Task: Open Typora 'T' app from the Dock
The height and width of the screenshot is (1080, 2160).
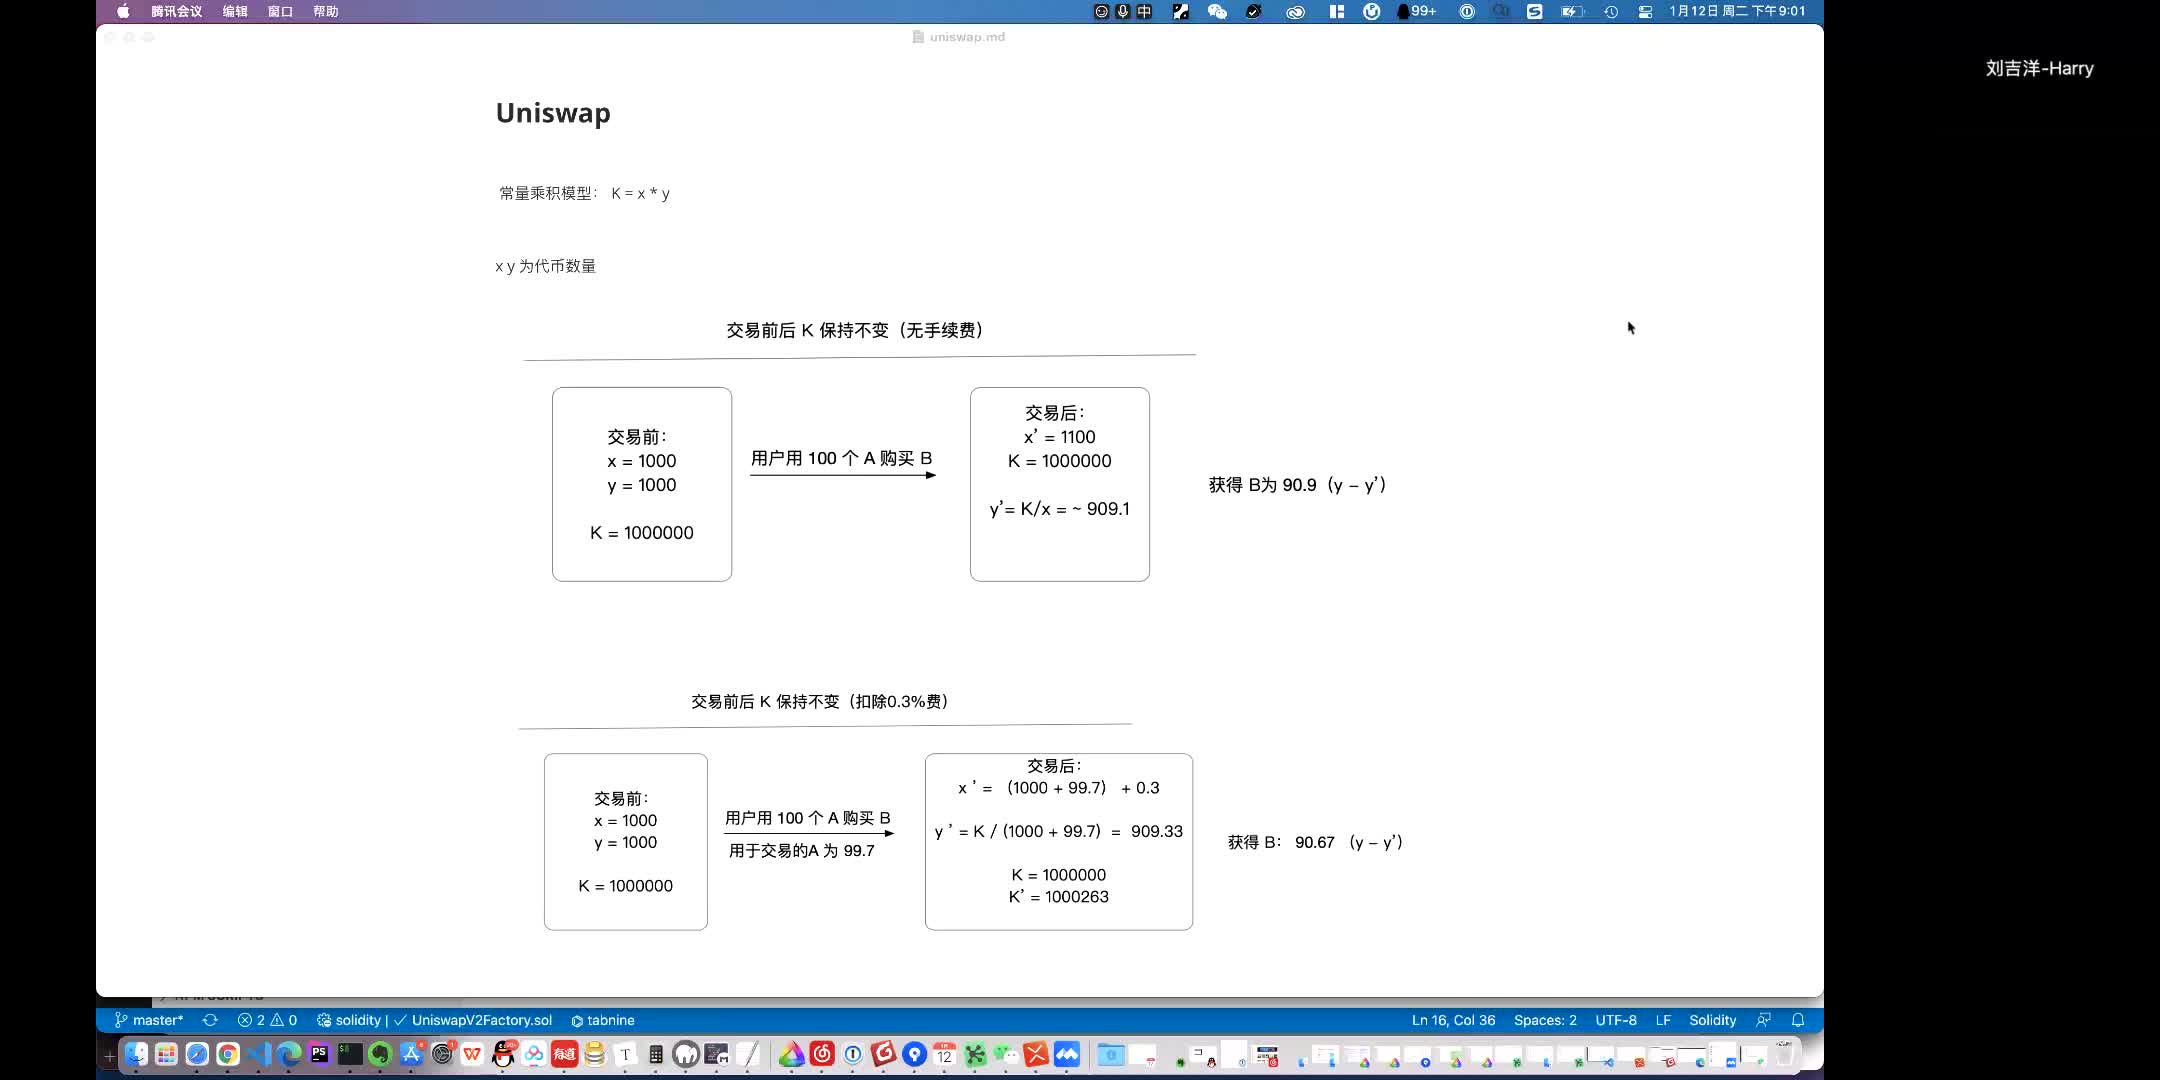Action: tap(625, 1054)
